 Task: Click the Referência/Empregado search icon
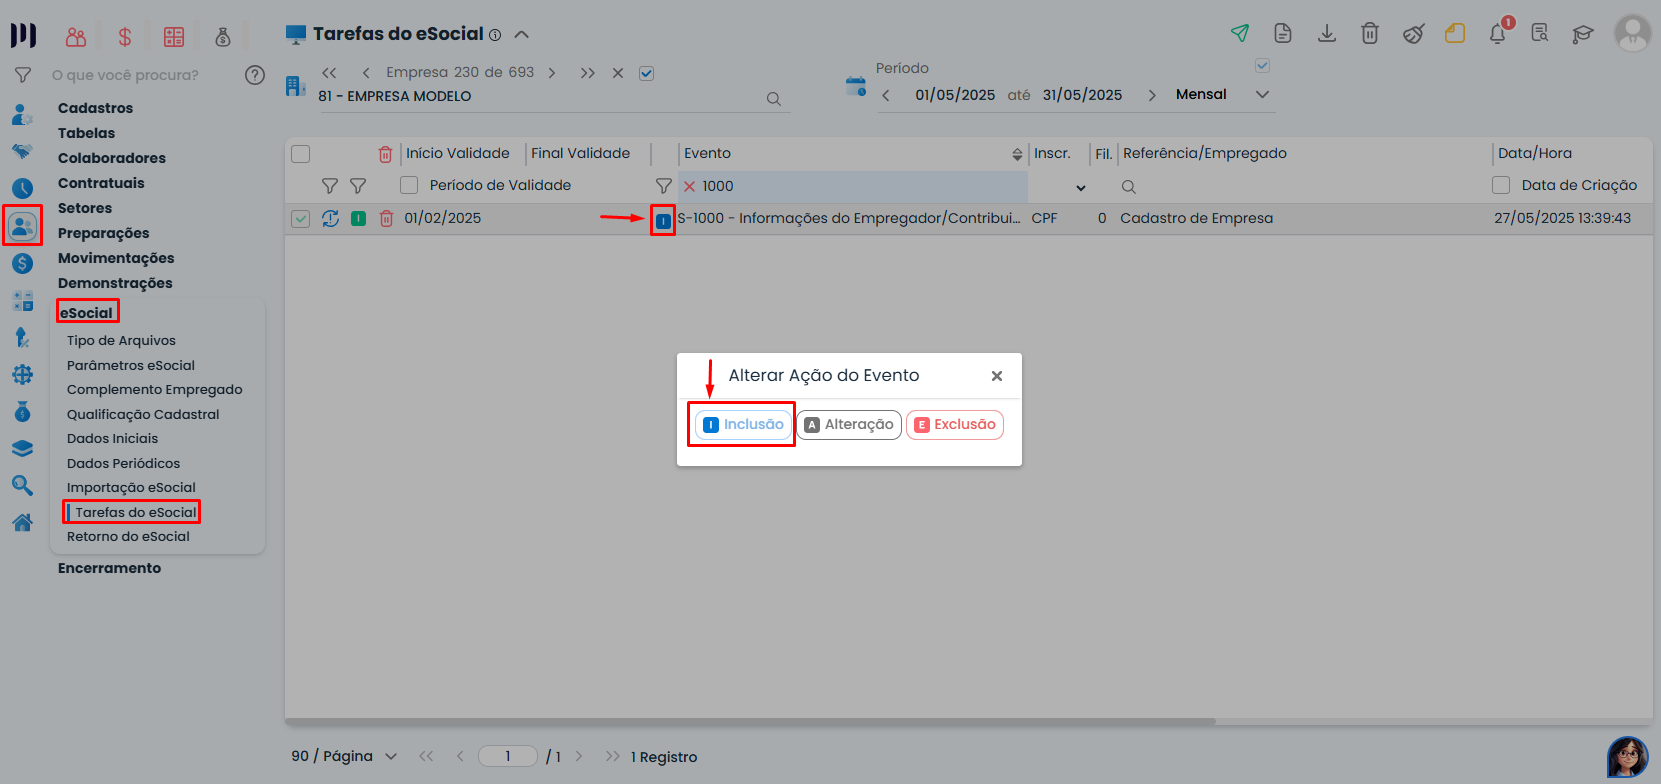tap(1129, 187)
